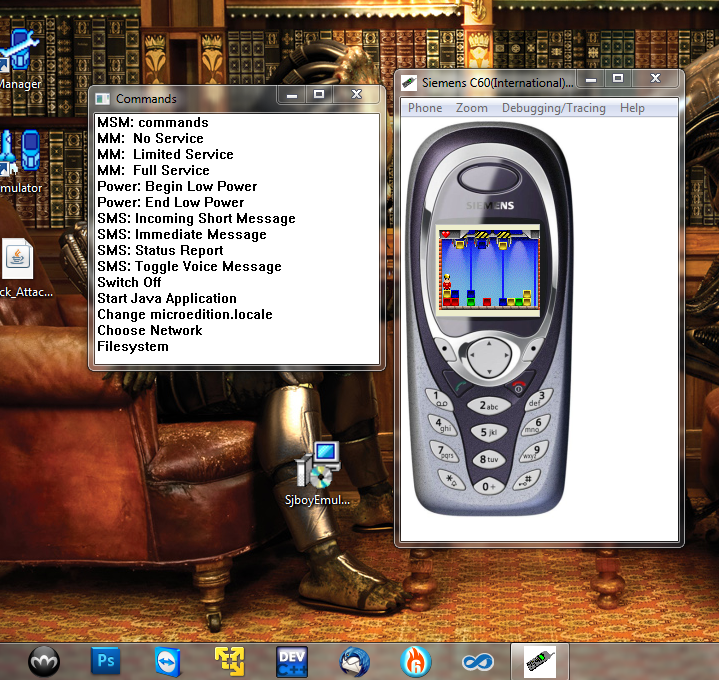Open the Debugging/Tracing menu

tap(553, 108)
